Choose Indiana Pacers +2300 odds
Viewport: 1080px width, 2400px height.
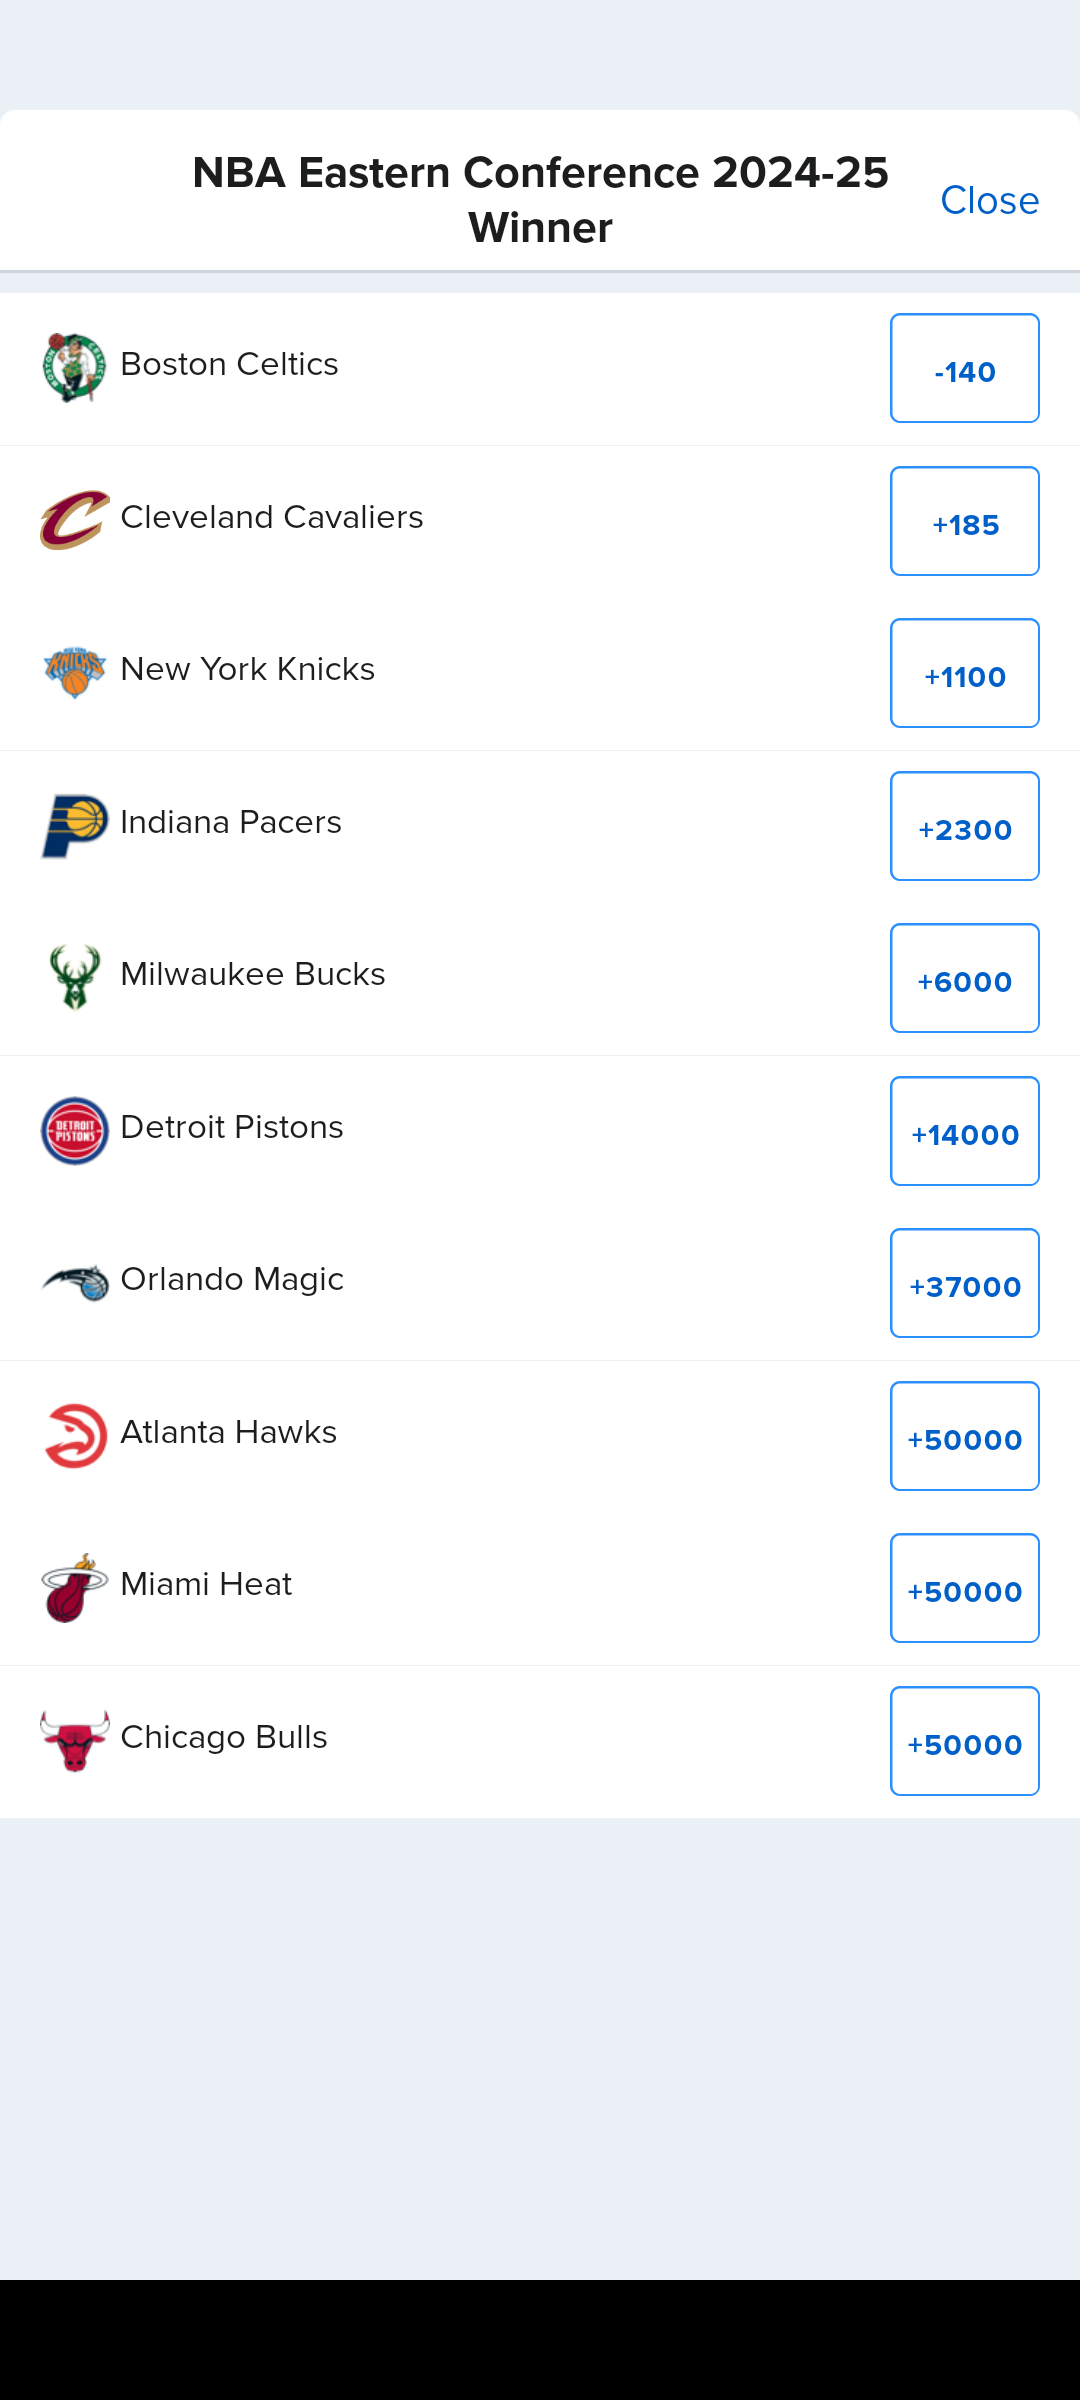coord(964,826)
